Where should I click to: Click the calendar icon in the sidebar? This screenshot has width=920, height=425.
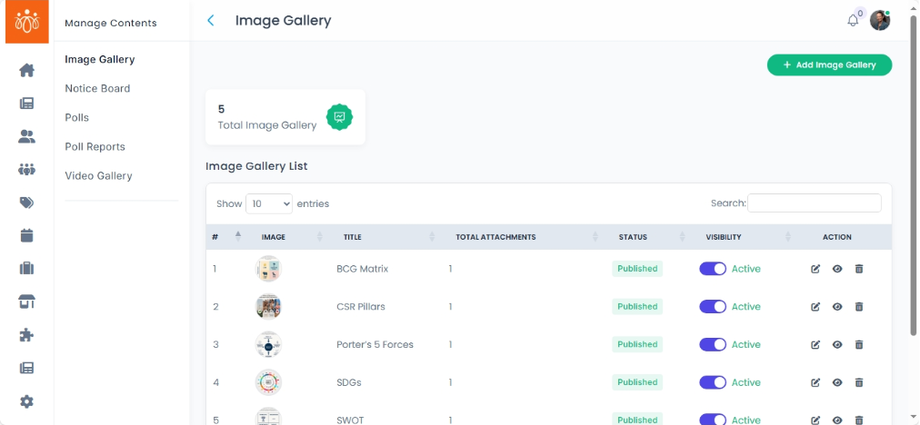pyautogui.click(x=27, y=236)
